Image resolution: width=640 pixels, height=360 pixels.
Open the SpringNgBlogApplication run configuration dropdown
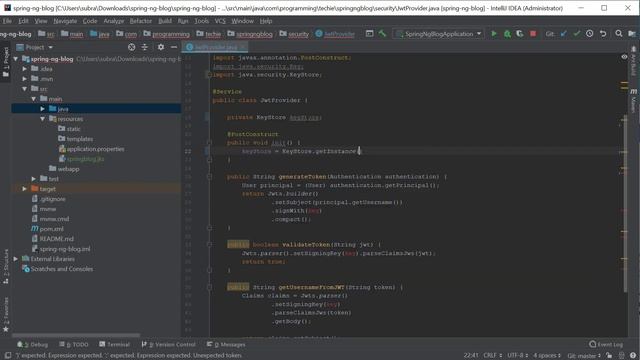439,34
